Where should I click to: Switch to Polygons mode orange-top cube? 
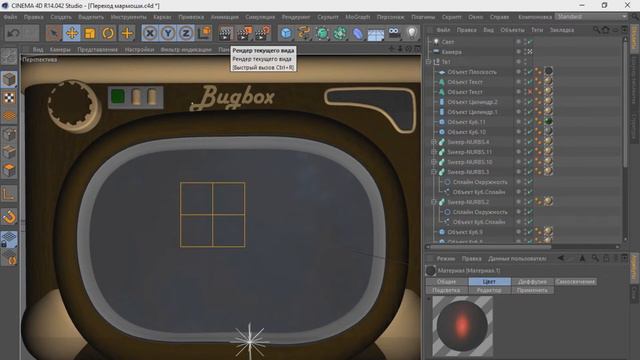point(9,169)
